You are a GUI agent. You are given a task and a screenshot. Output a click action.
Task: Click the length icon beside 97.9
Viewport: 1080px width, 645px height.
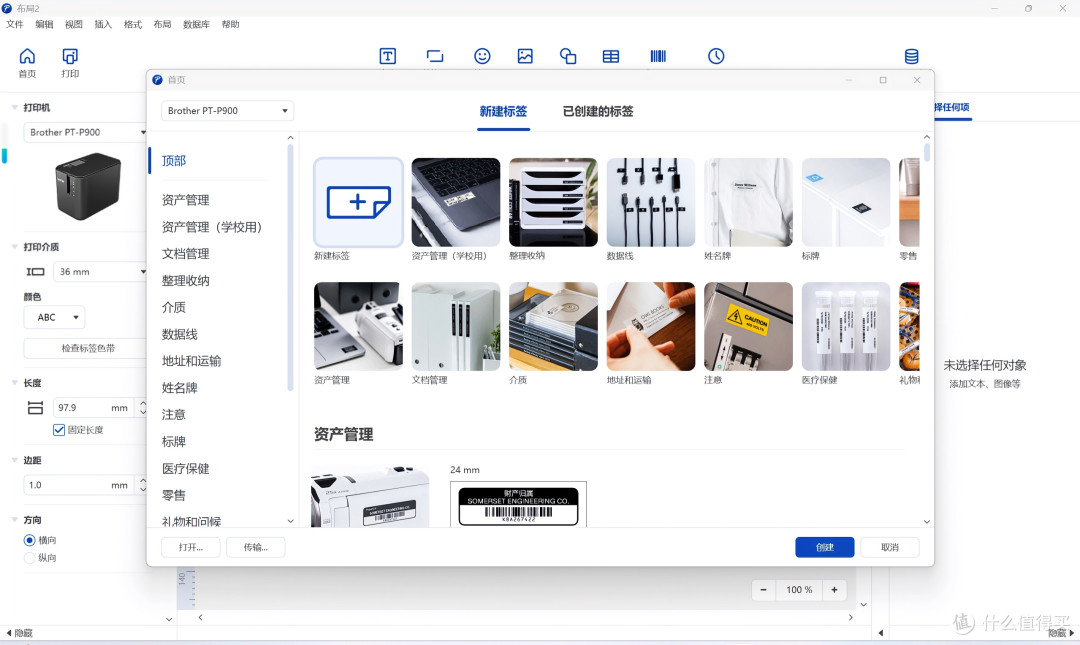tap(35, 407)
